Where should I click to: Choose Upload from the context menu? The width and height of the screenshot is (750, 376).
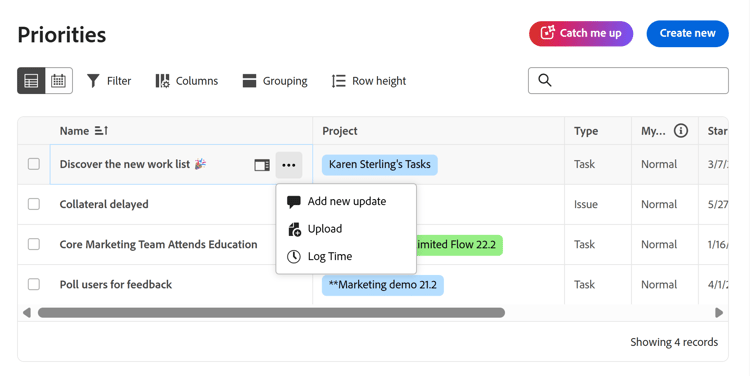pyautogui.click(x=346, y=229)
